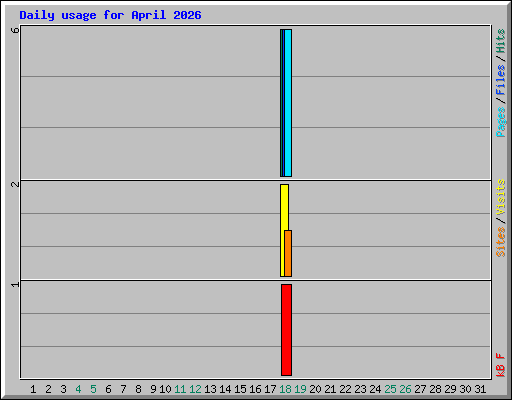Click day number 11 on the axis
The width and height of the screenshot is (512, 400).
(180, 389)
